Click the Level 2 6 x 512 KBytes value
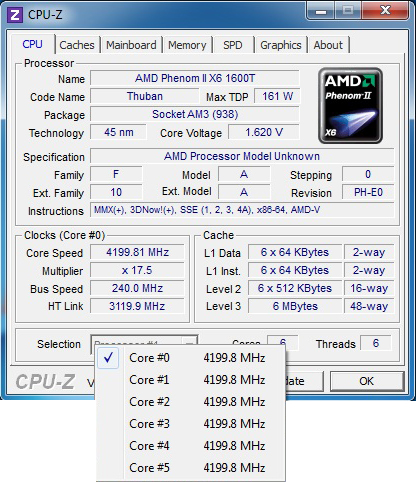This screenshot has height=482, width=416. 295,288
